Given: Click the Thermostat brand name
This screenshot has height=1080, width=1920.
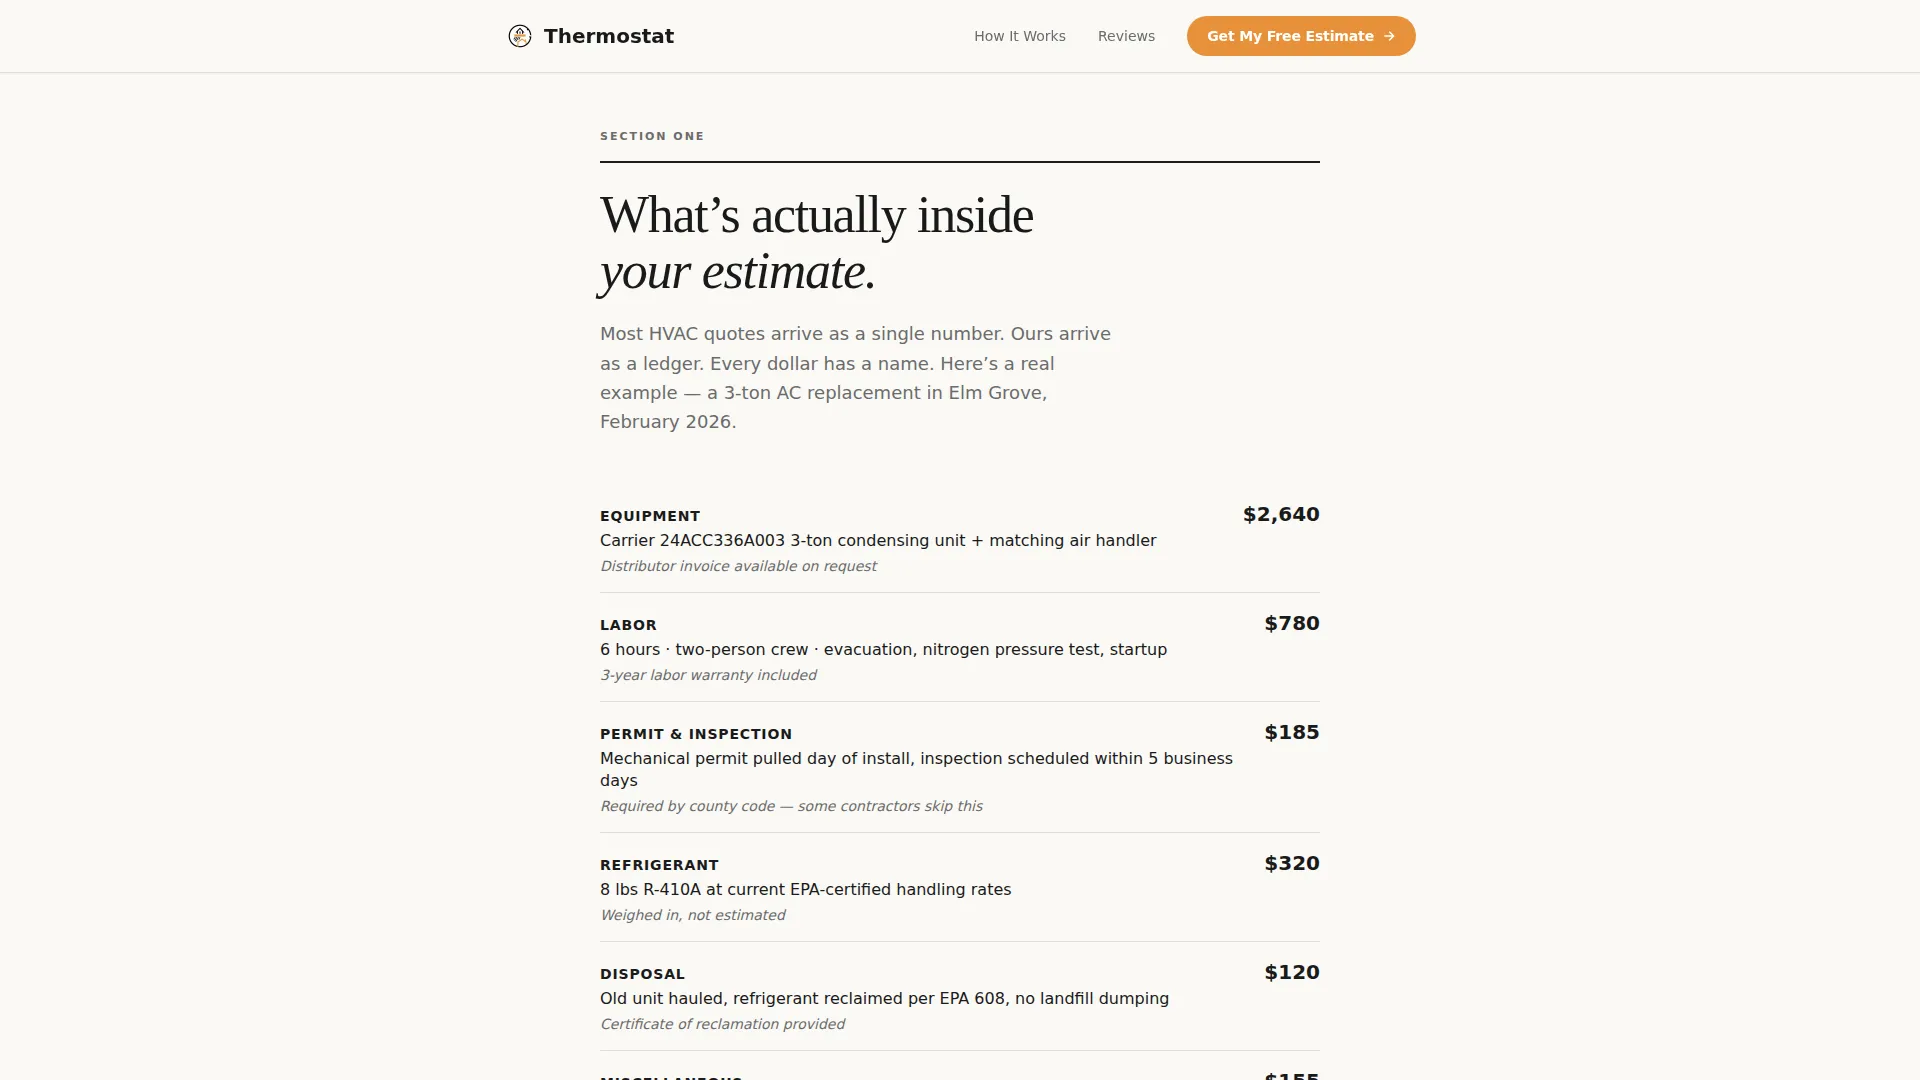Looking at the screenshot, I should click(x=609, y=36).
